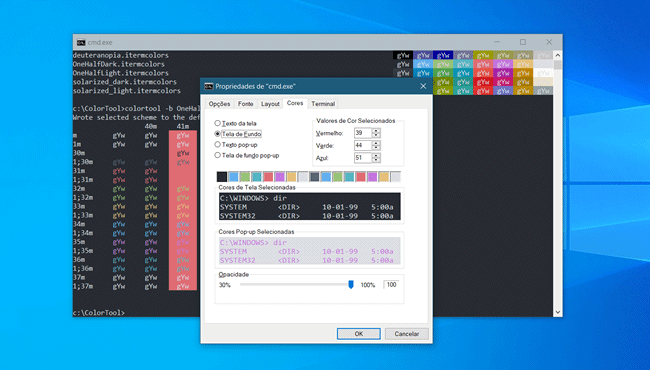Select the Cores tab
650x370 pixels.
(295, 103)
